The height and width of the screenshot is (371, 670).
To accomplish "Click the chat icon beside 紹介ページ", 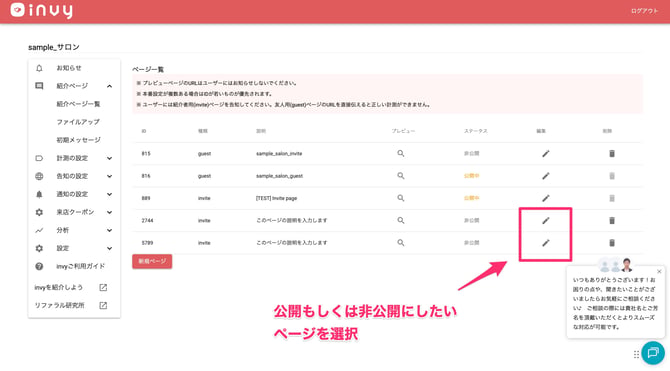I will coord(39,86).
